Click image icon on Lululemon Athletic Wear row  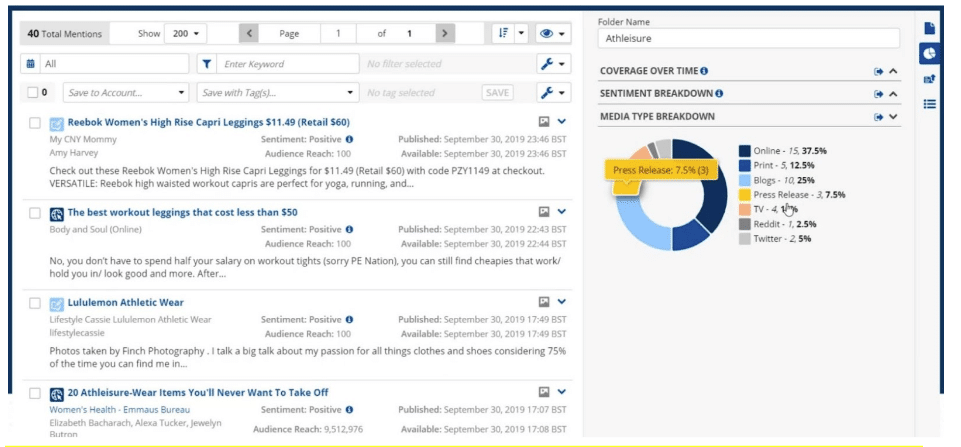pyautogui.click(x=544, y=302)
